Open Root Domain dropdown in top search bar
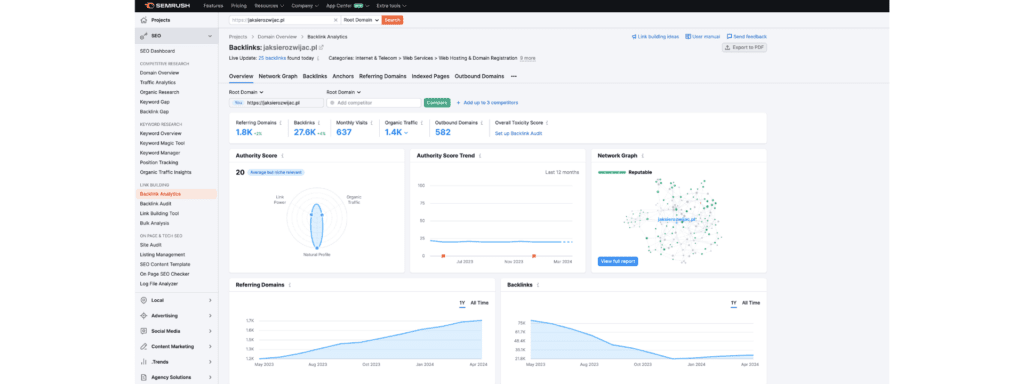1024x384 pixels. (x=361, y=20)
